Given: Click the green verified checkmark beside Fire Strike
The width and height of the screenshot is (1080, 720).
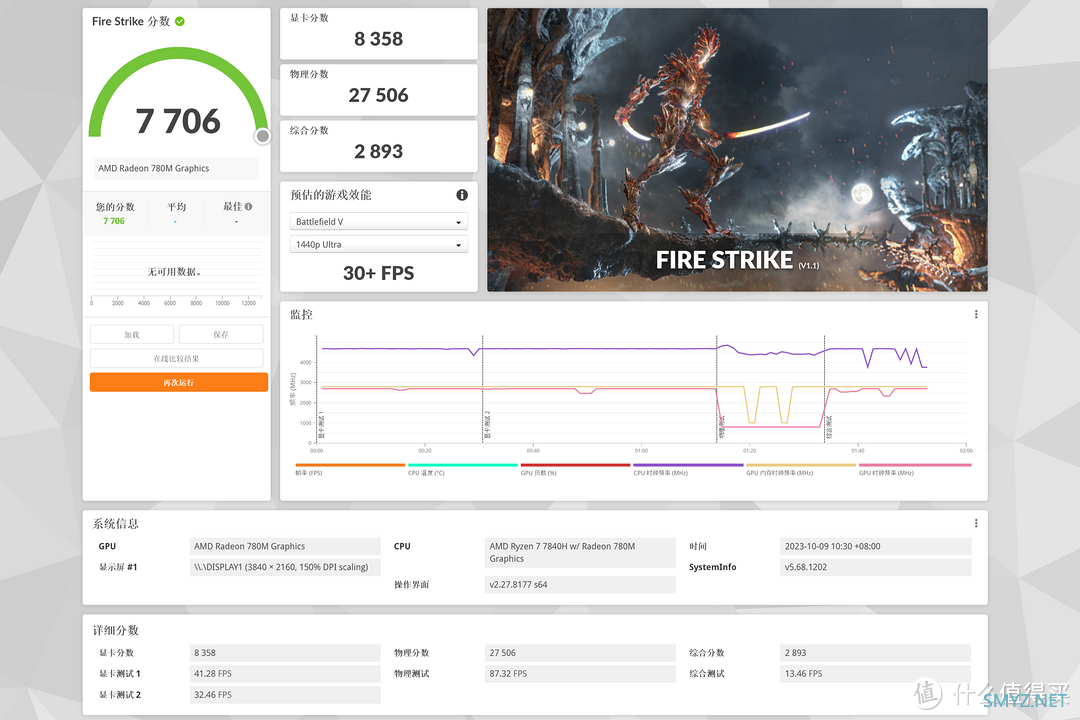Looking at the screenshot, I should pos(180,21).
